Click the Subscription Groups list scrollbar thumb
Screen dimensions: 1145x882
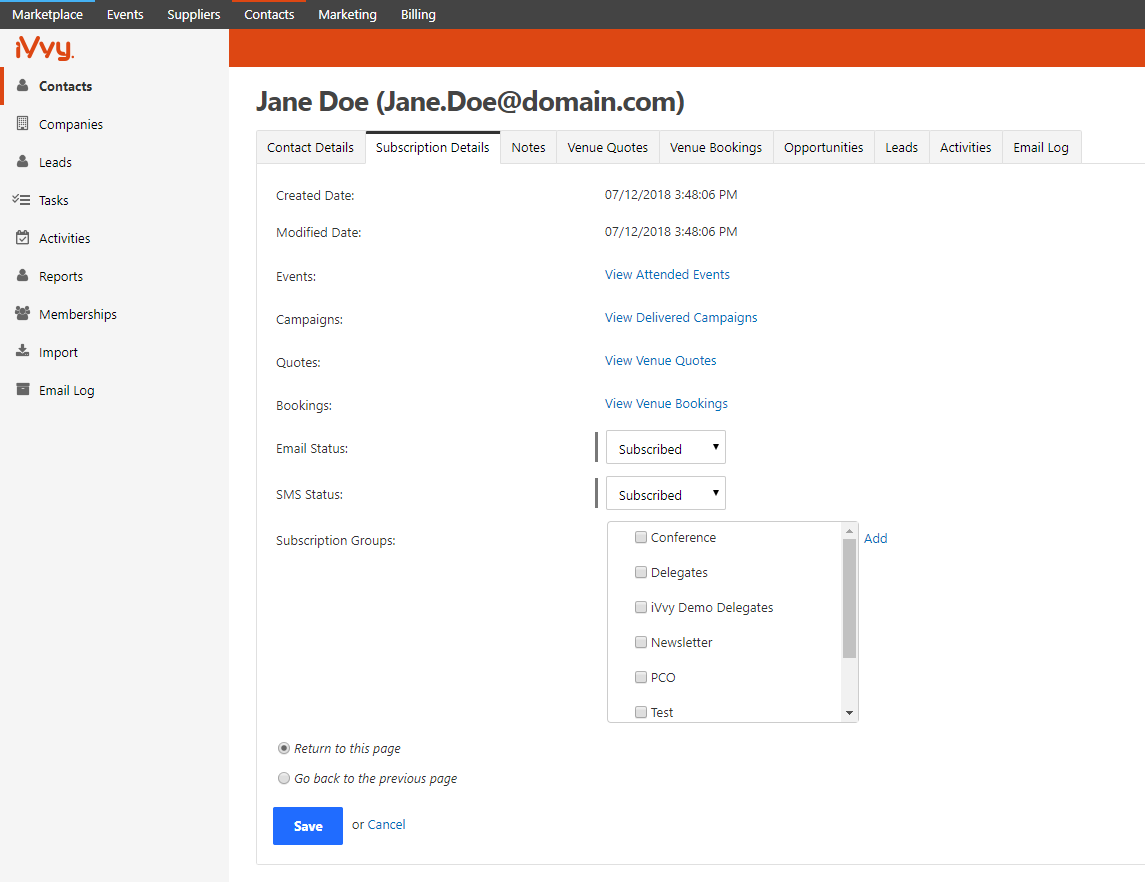click(849, 598)
